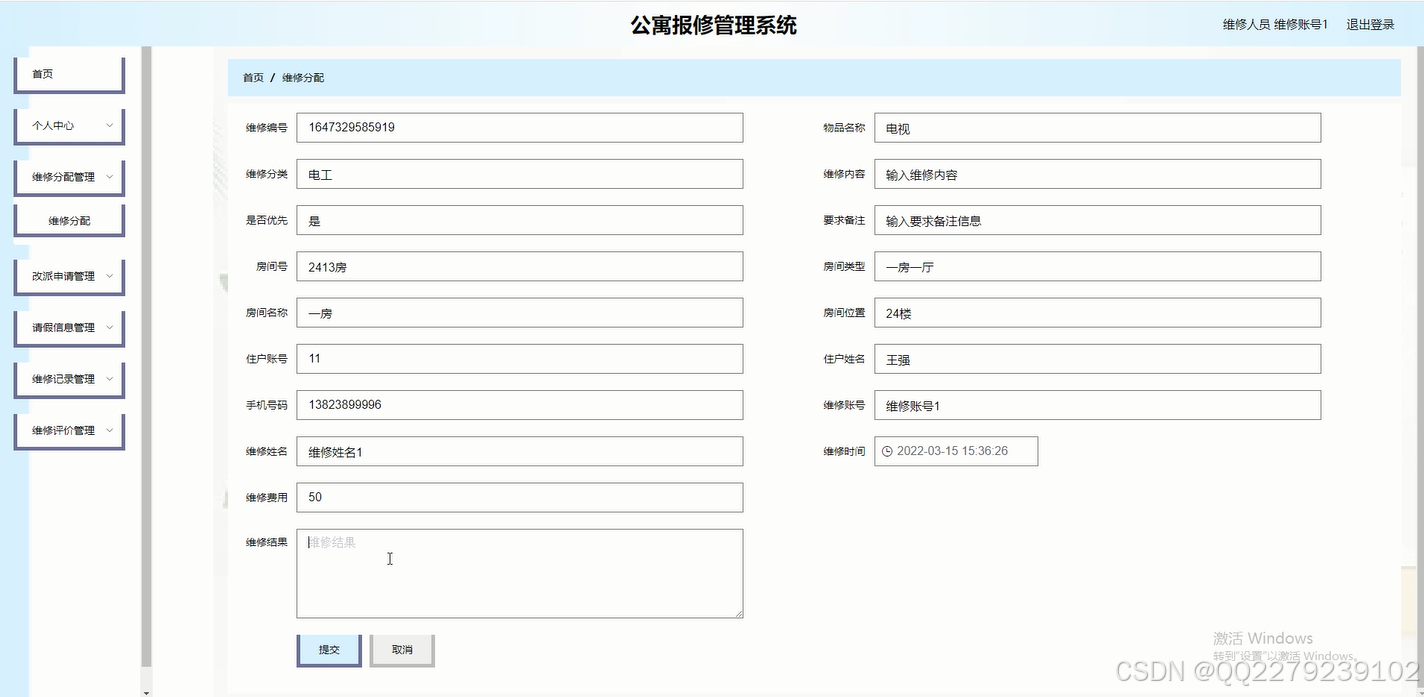Viewport: 1424px width, 697px height.
Task: Select the 维修费用 field showing 50
Action: click(x=519, y=497)
